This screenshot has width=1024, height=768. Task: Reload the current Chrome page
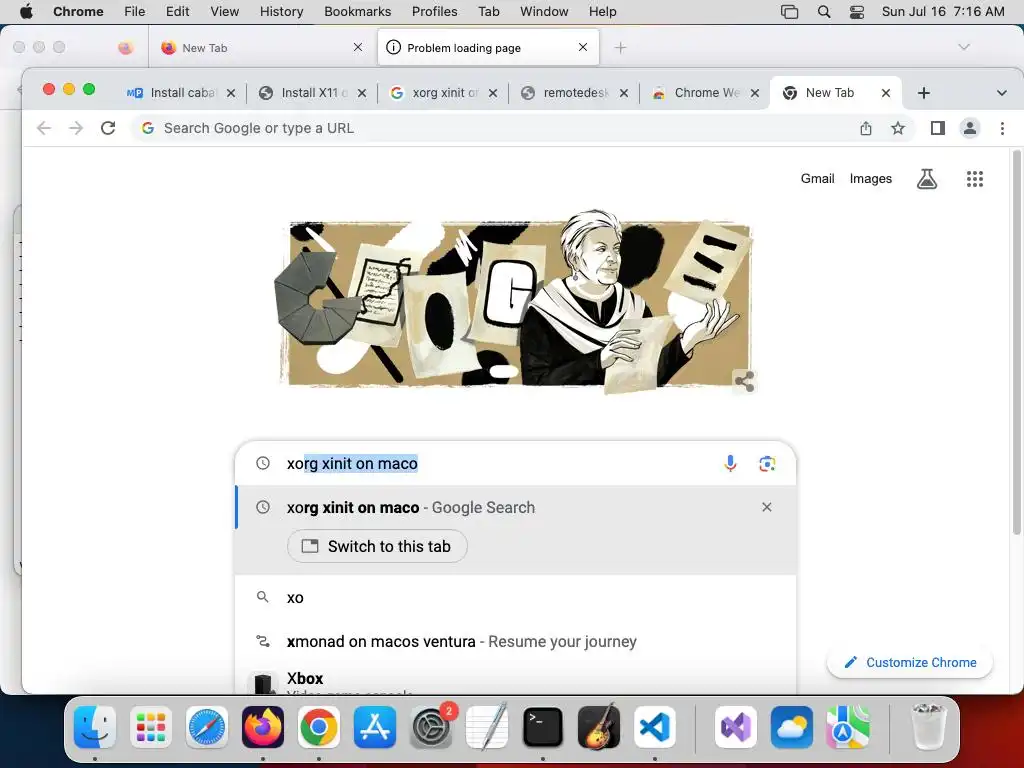pyautogui.click(x=108, y=128)
